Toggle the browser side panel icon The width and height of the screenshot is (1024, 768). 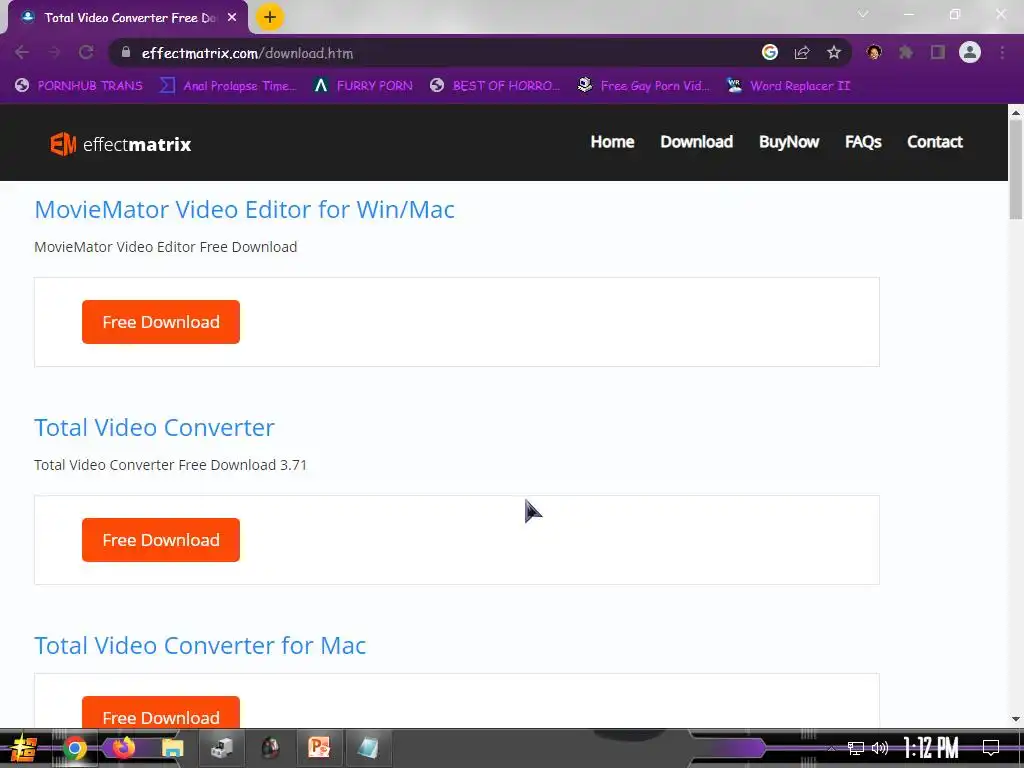[x=938, y=52]
